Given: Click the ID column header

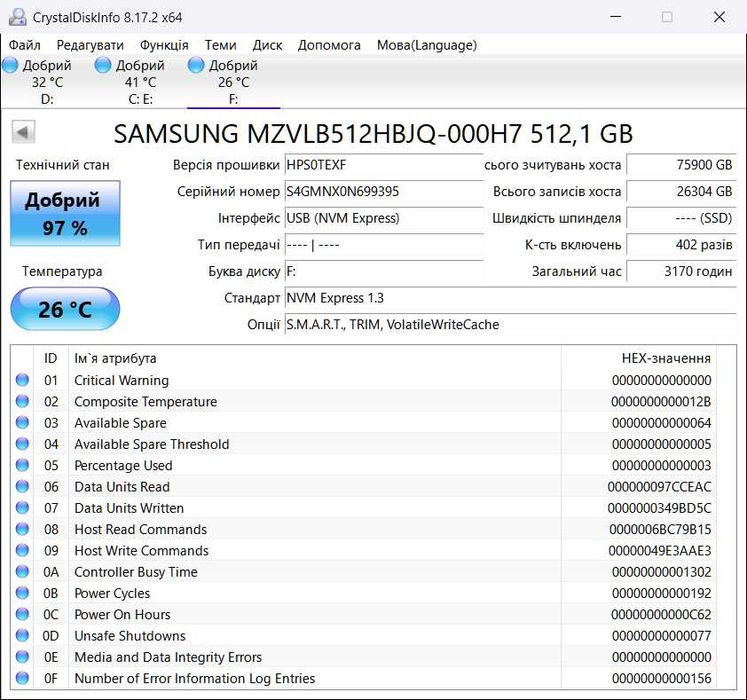Looking at the screenshot, I should [51, 358].
